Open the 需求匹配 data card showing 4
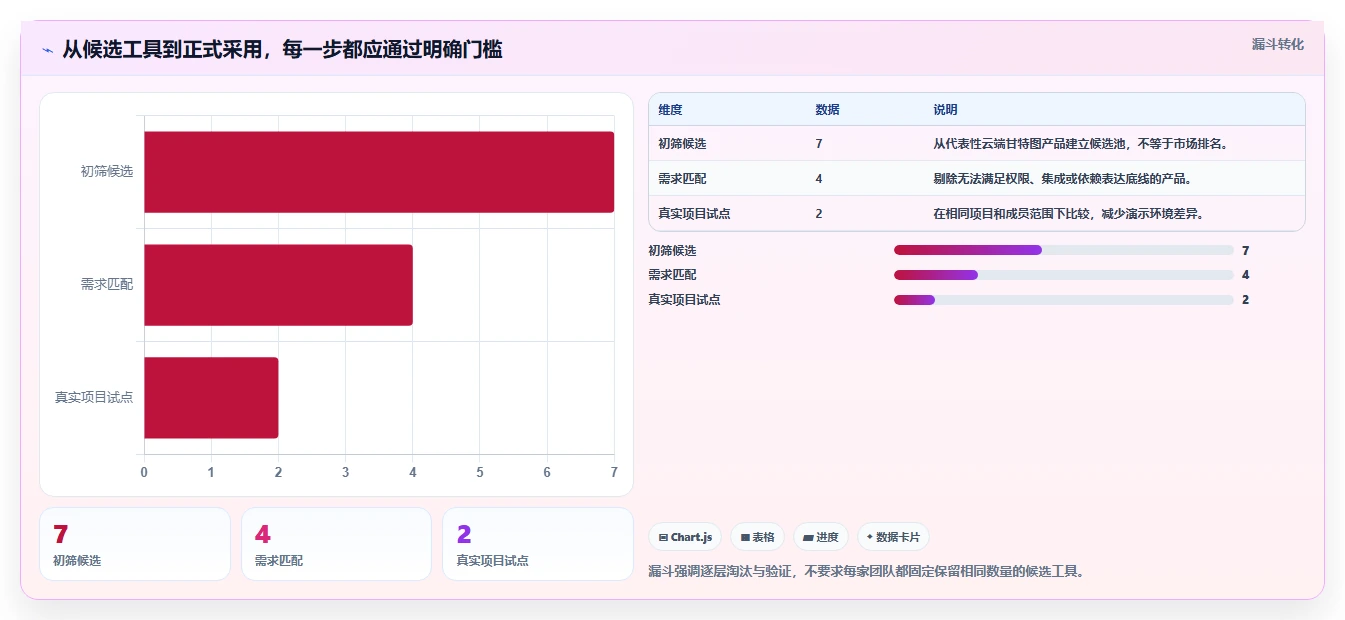Image resolution: width=1345 pixels, height=620 pixels. click(x=336, y=544)
